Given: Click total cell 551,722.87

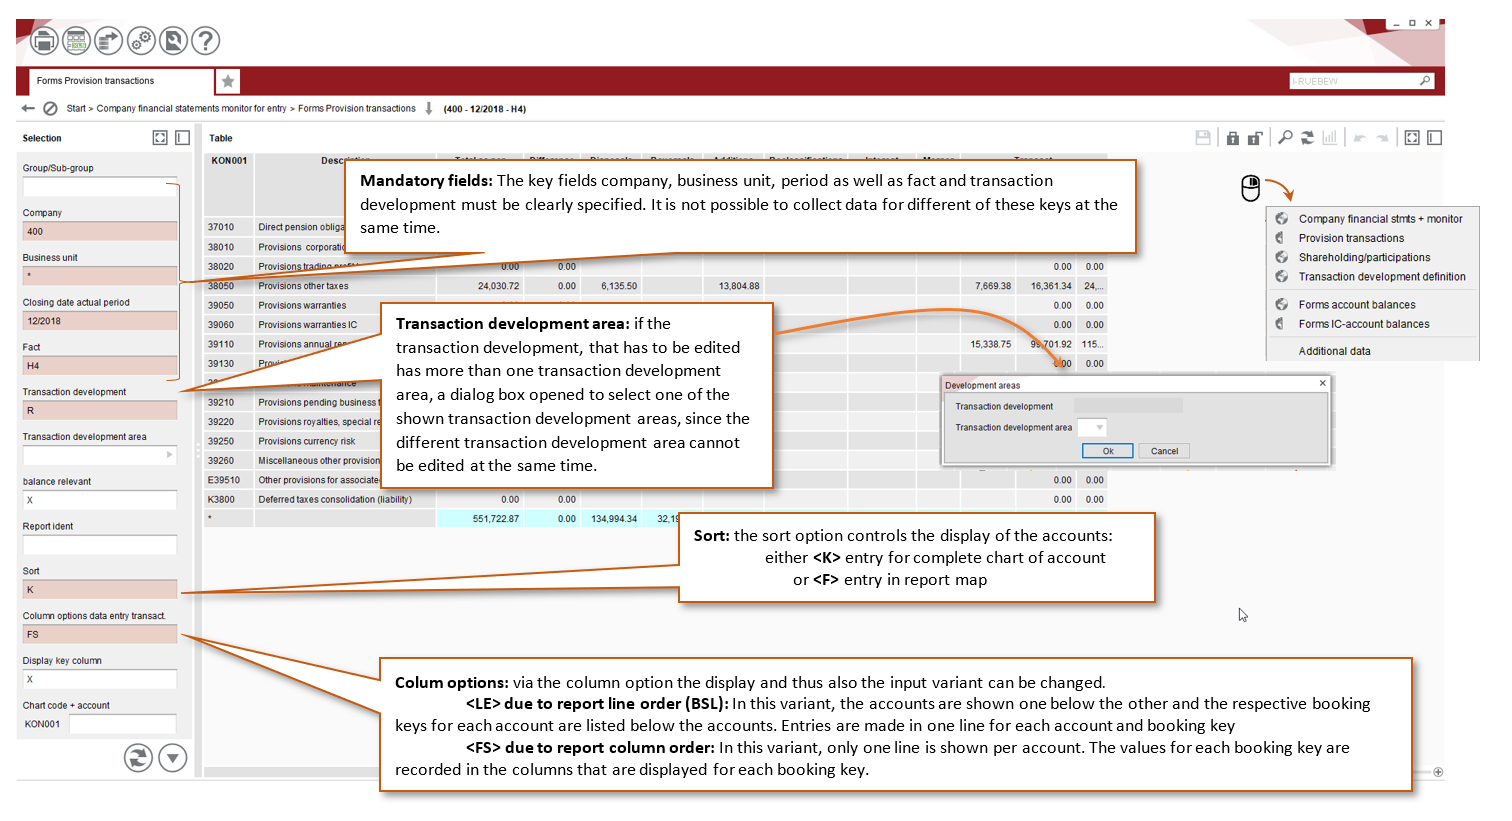Looking at the screenshot, I should [x=480, y=519].
